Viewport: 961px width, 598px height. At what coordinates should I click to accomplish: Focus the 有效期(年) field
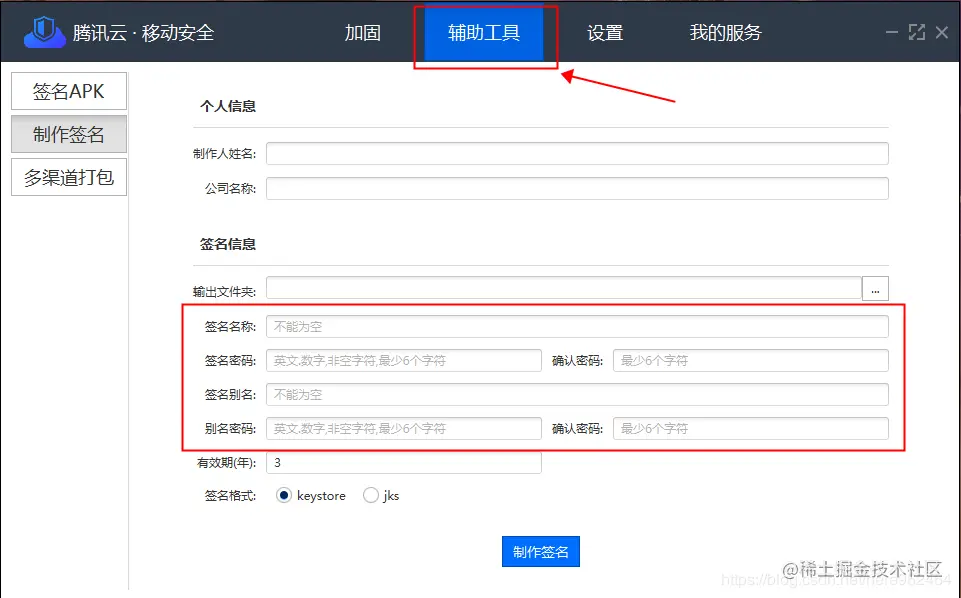click(x=403, y=463)
